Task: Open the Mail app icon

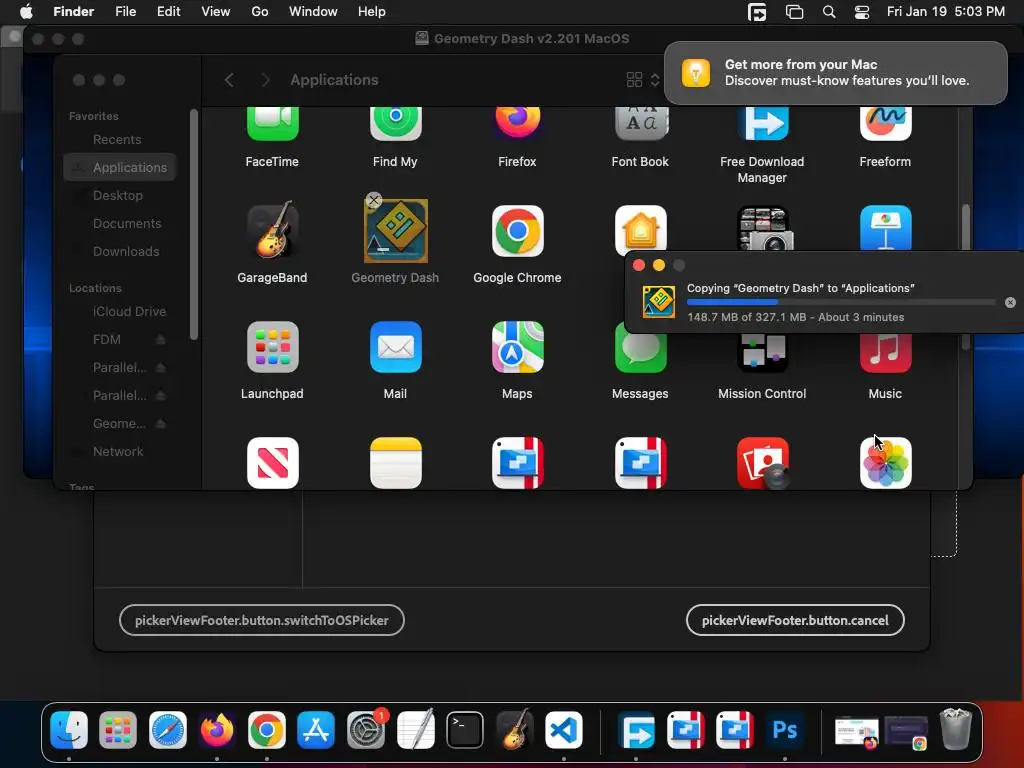Action: coord(395,347)
